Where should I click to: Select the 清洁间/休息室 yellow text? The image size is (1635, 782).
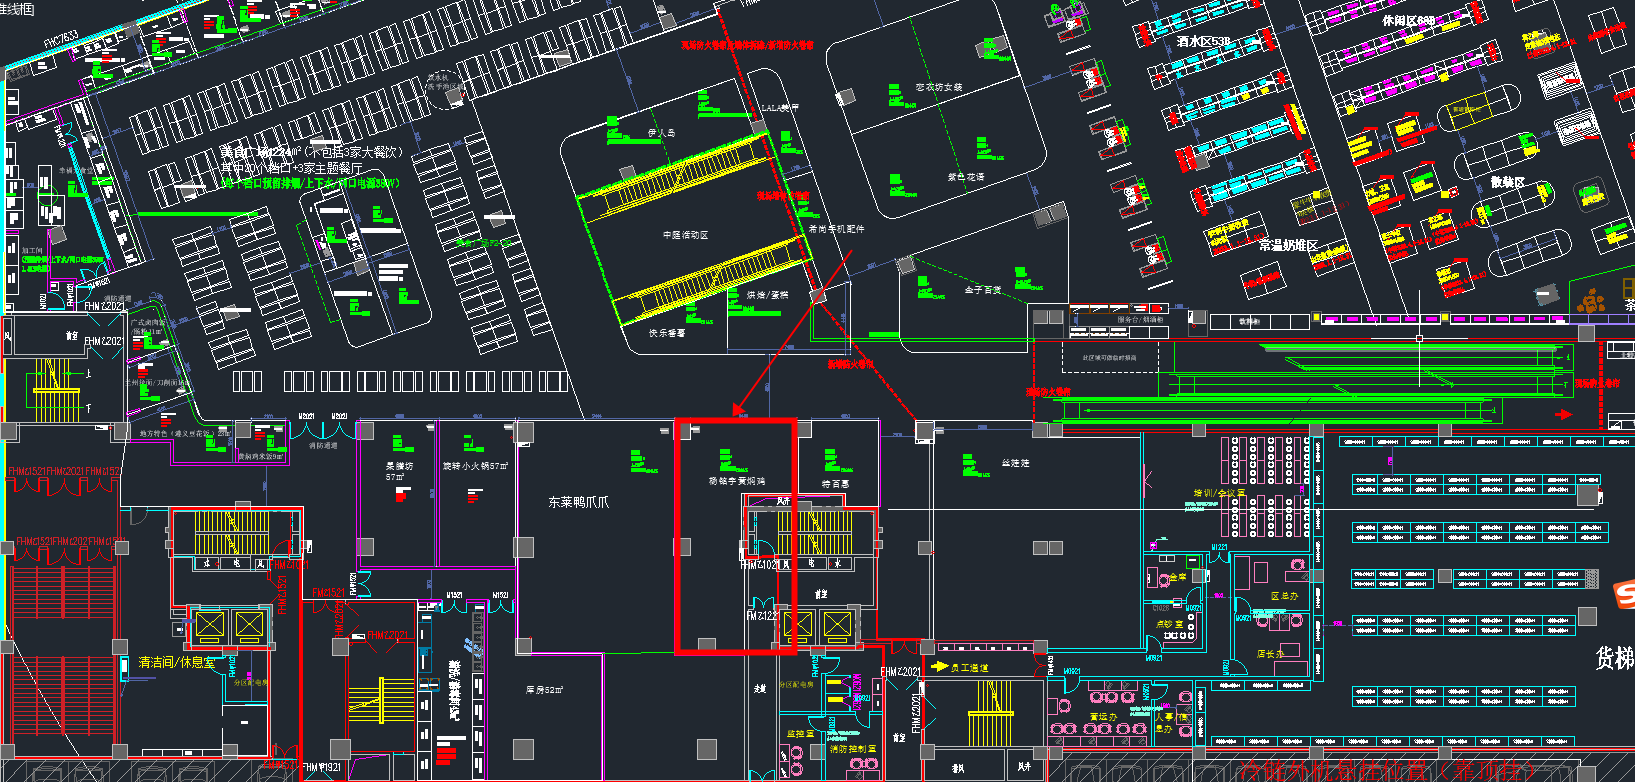pos(177,663)
